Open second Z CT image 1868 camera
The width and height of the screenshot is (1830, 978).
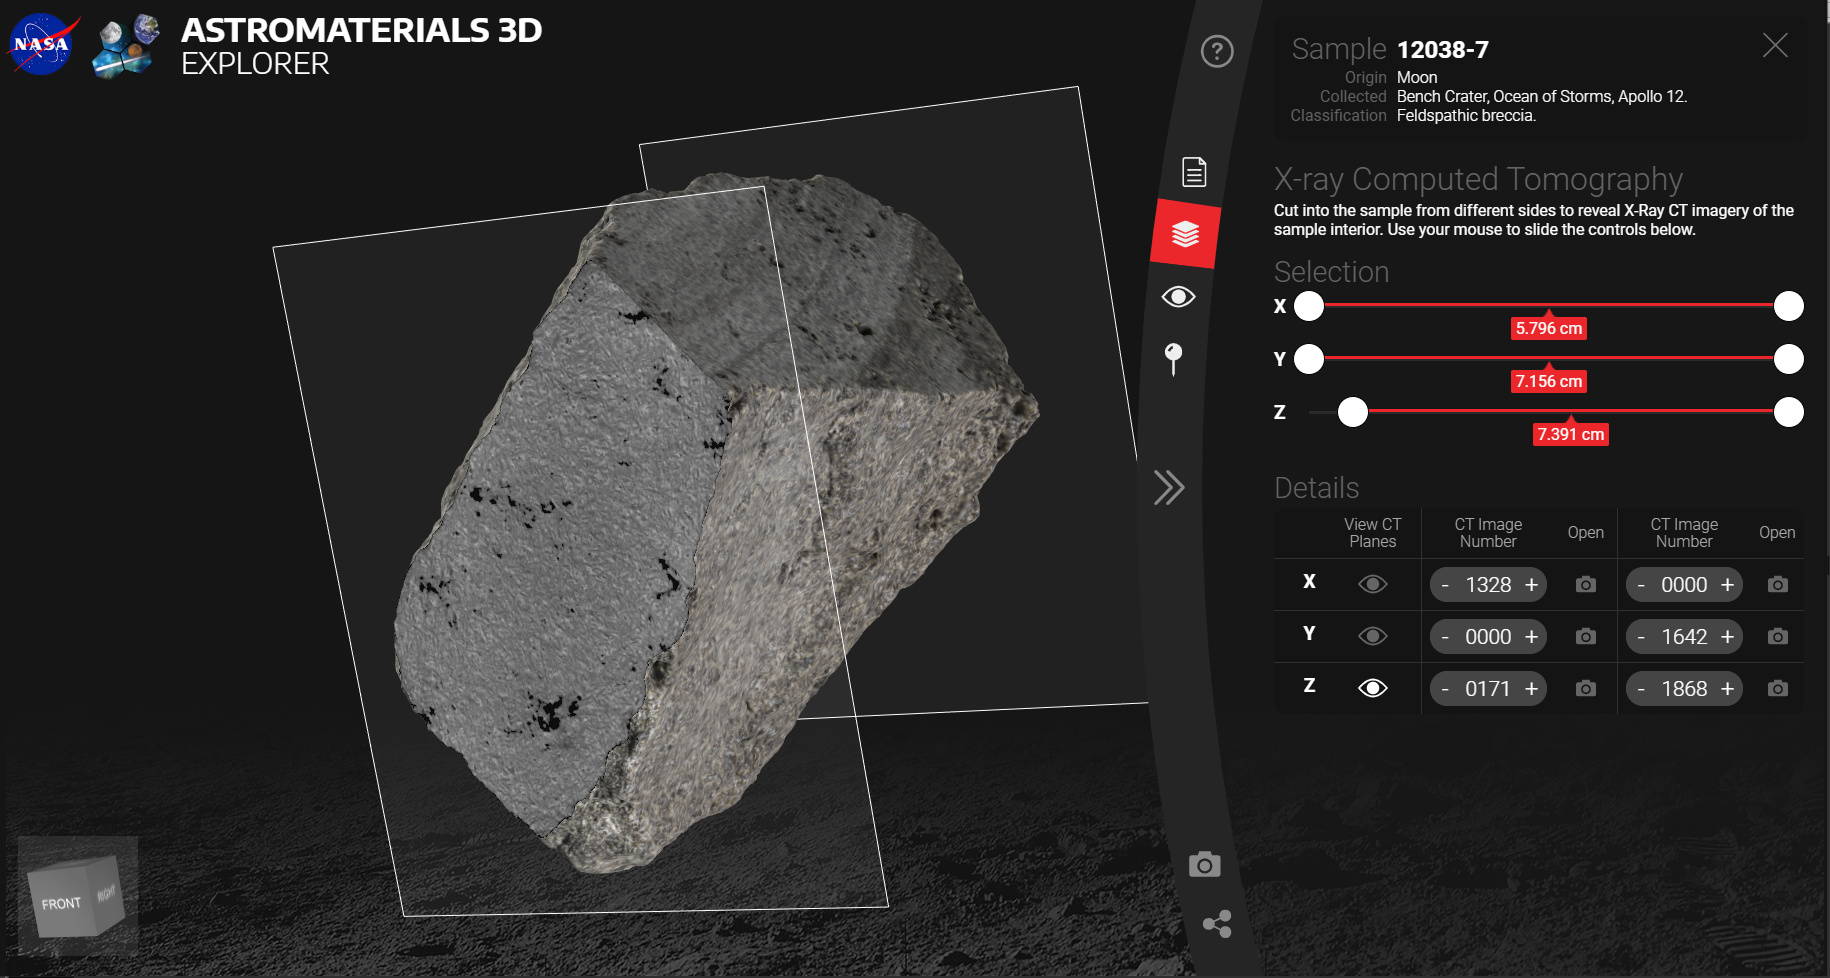(1777, 689)
